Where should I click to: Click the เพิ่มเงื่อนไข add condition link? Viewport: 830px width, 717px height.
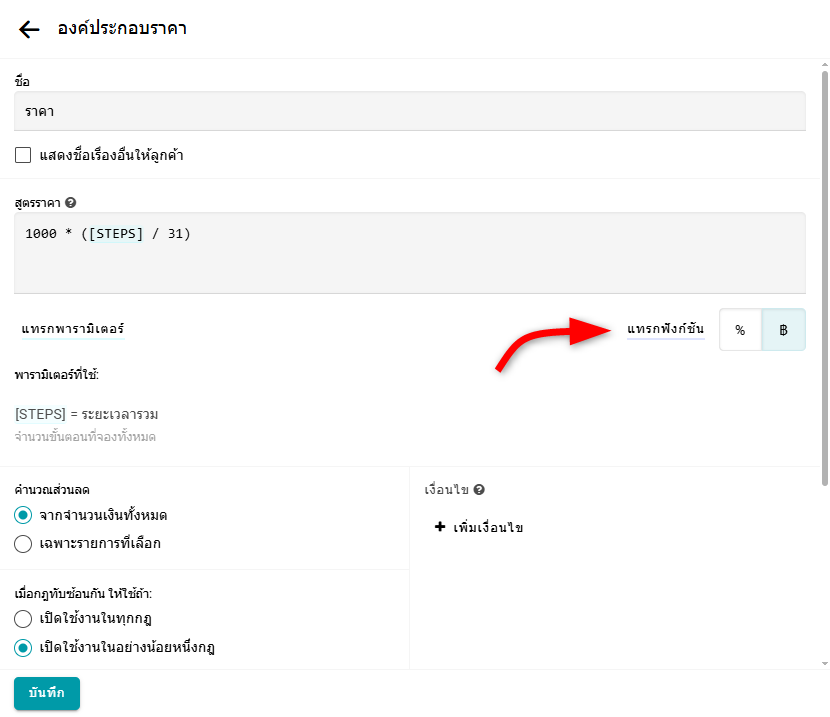point(488,527)
